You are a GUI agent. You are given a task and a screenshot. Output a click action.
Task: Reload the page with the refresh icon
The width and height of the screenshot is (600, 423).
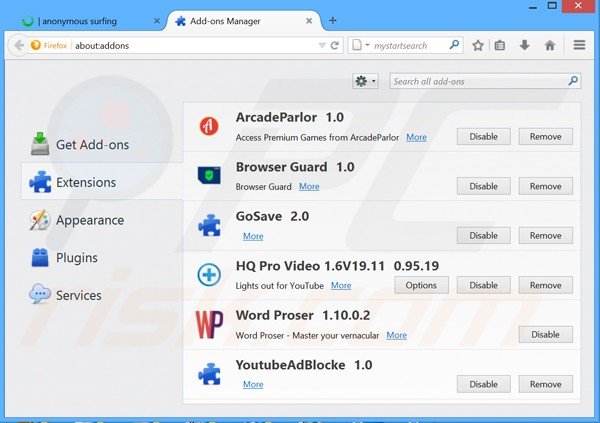[334, 46]
